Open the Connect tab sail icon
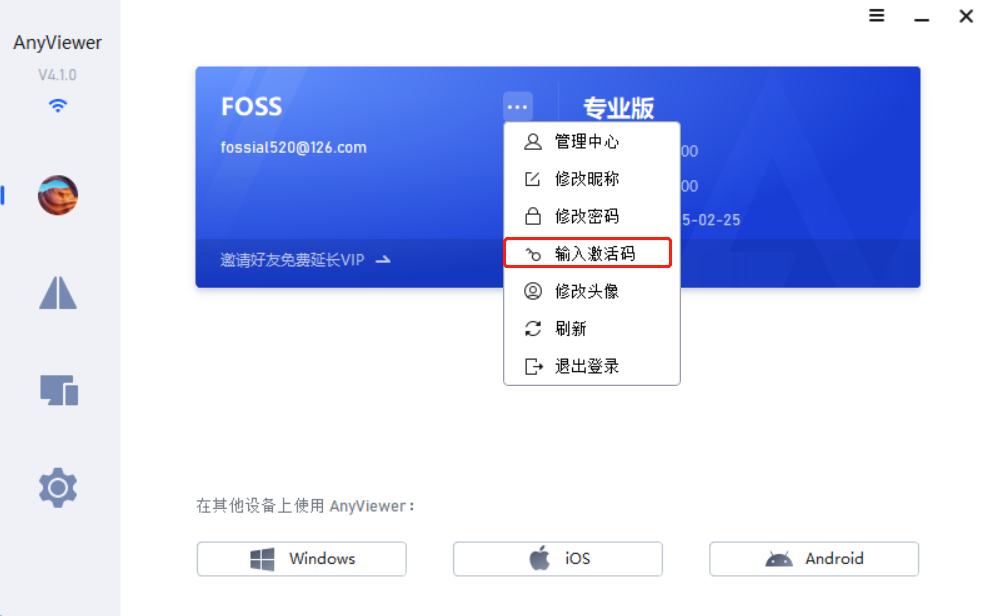The image size is (987, 616). [x=58, y=292]
